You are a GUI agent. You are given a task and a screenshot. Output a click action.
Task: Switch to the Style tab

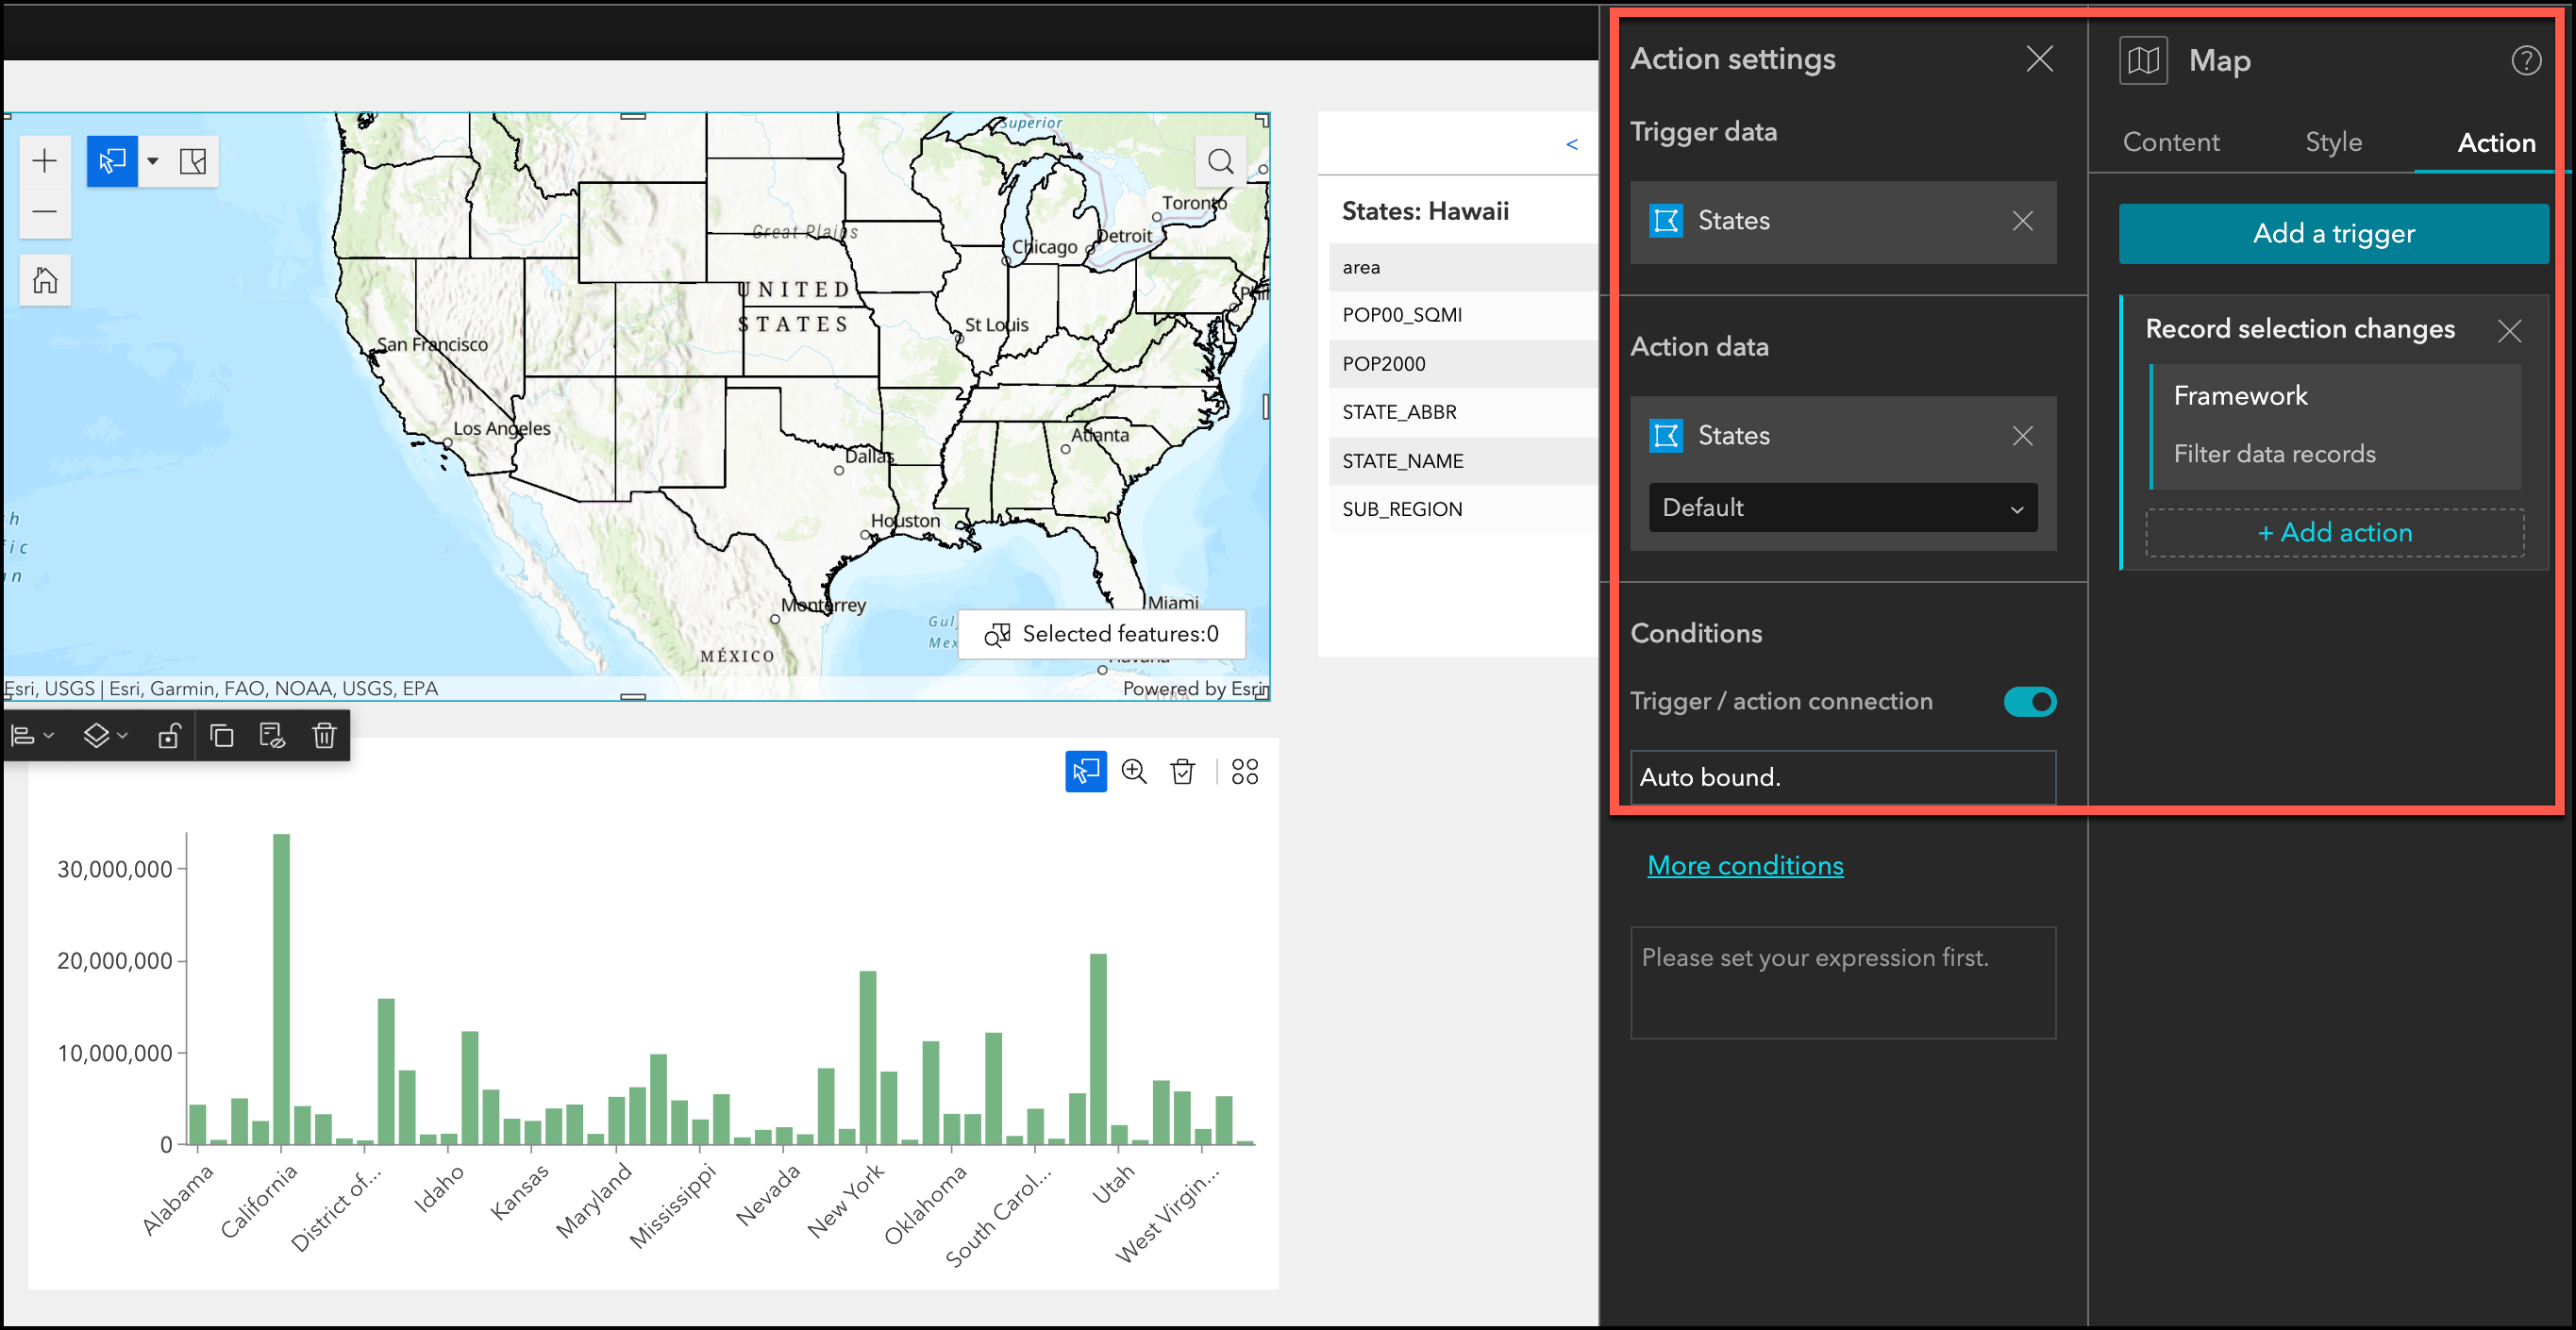pos(2333,142)
